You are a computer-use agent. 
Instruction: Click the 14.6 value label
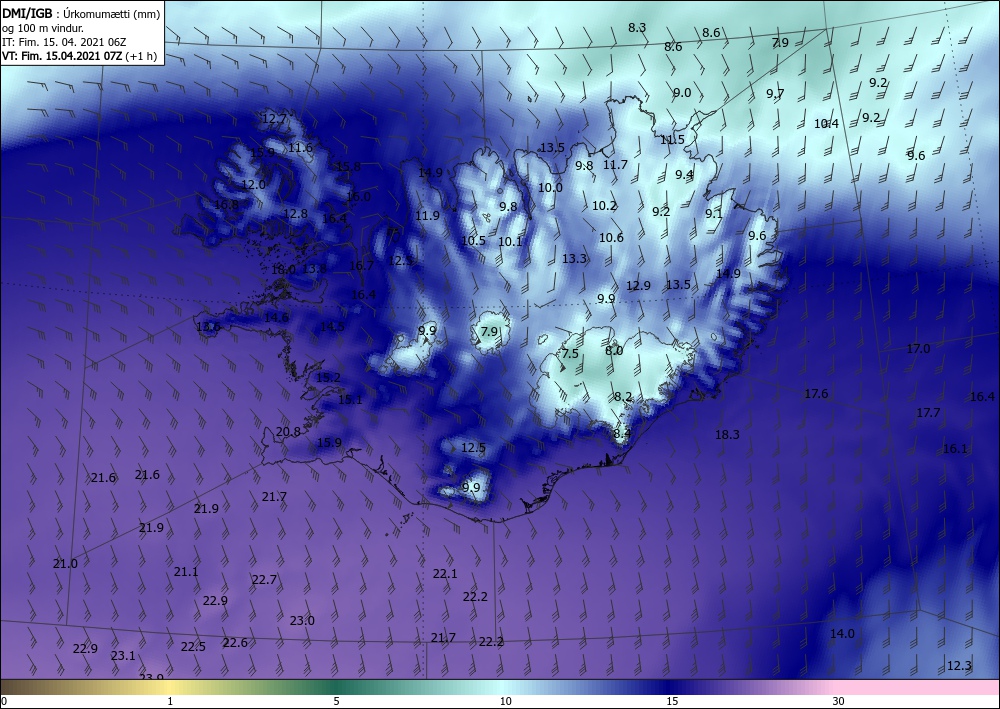(276, 318)
